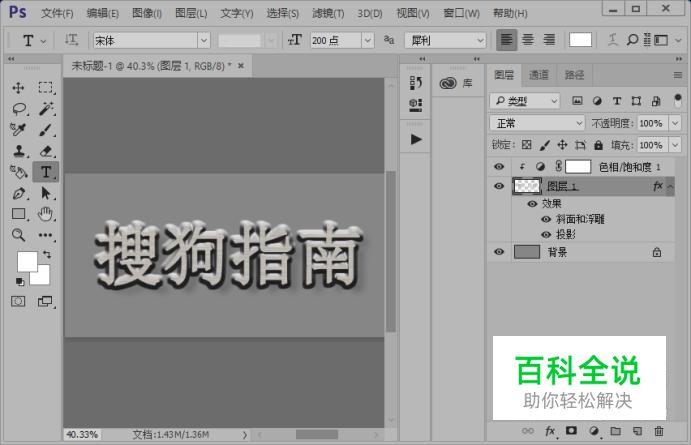Image resolution: width=691 pixels, height=445 pixels.
Task: Center align text
Action: [528, 40]
